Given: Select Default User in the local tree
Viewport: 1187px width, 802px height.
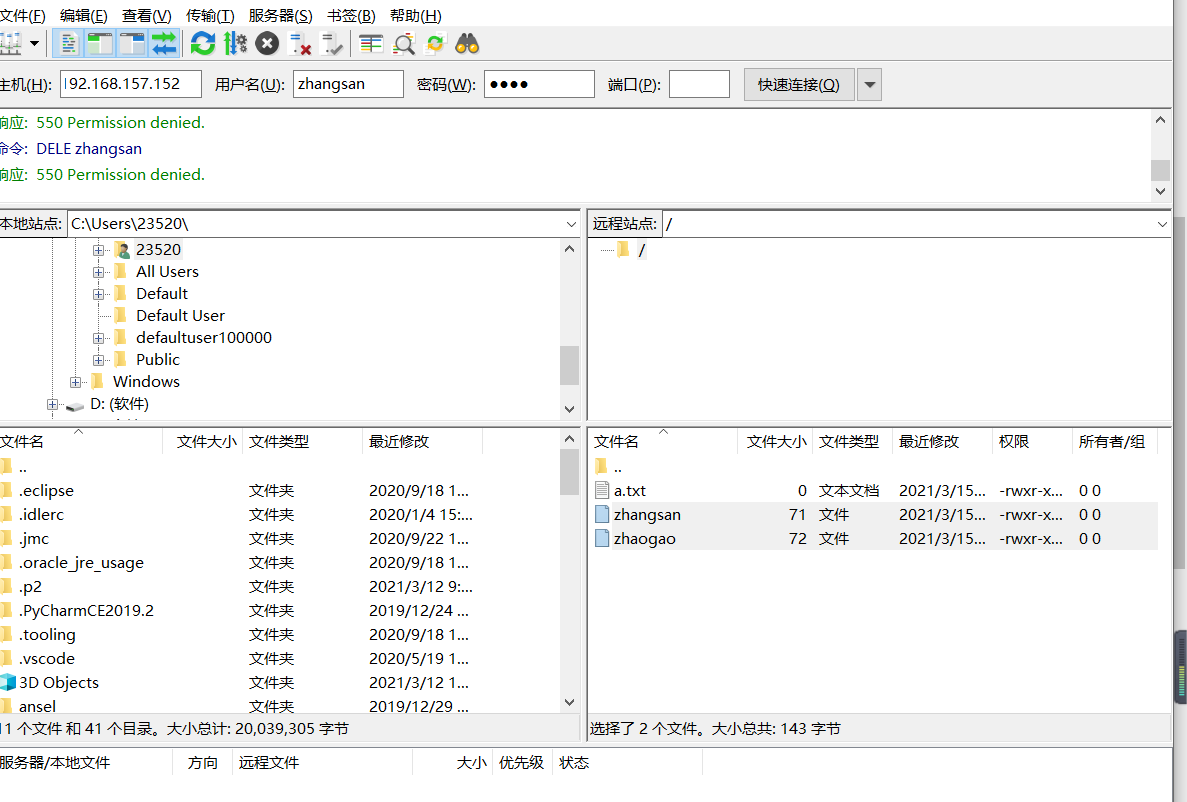Looking at the screenshot, I should [180, 316].
